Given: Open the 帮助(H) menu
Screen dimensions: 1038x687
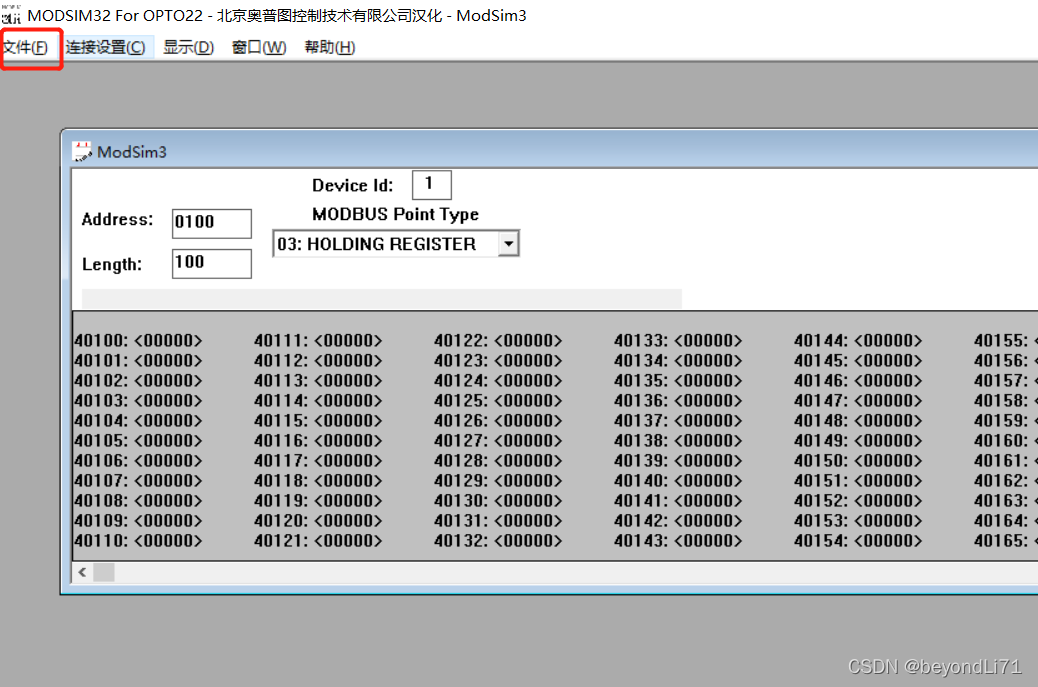Looking at the screenshot, I should (330, 48).
